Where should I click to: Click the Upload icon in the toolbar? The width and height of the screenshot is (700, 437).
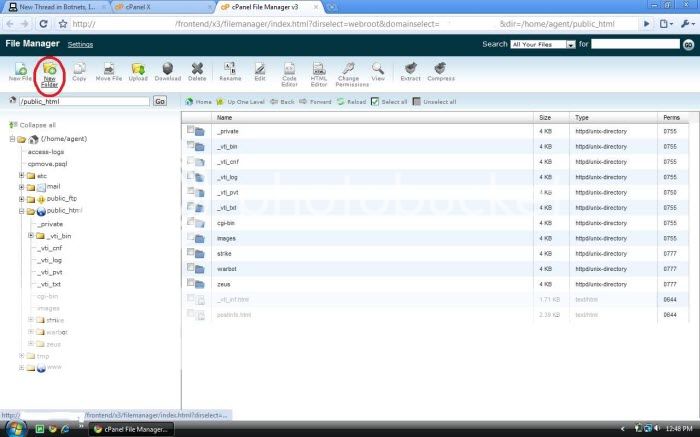pos(138,70)
